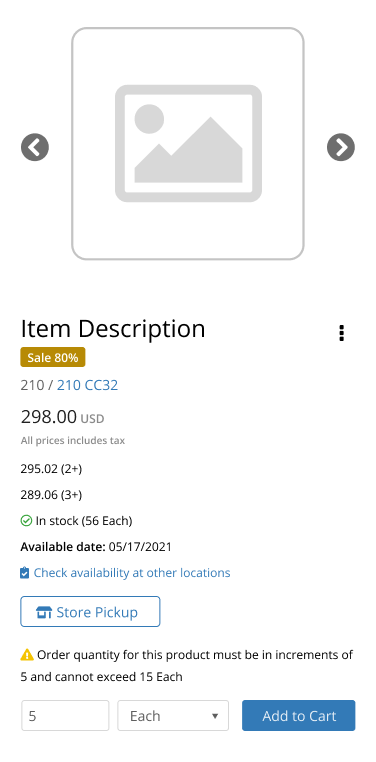This screenshot has height=762, width=376.
Task: Go to the previous product image
Action: coord(35,147)
